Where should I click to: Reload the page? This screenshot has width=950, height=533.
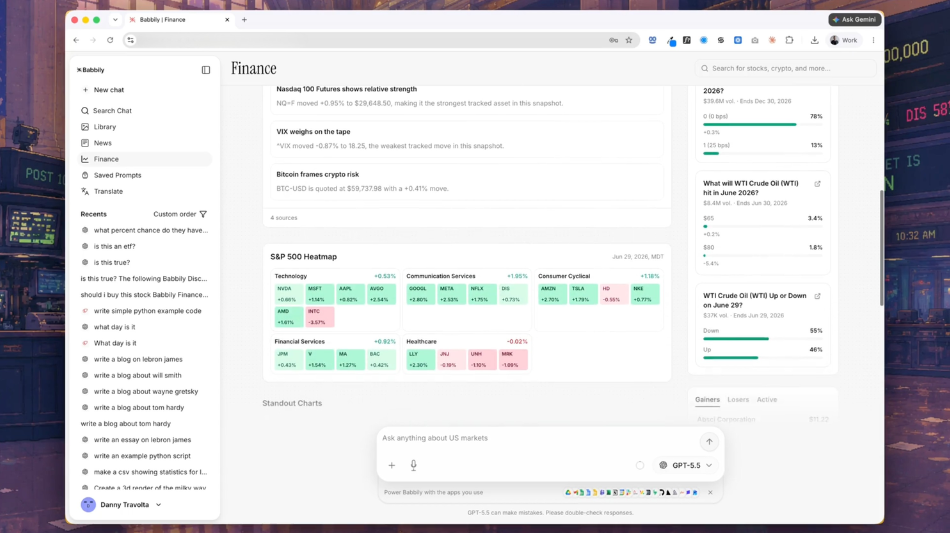110,40
